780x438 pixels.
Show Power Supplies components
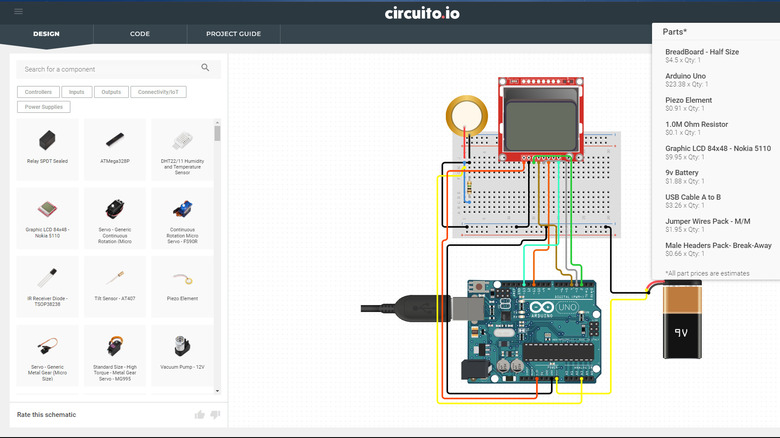tap(43, 106)
